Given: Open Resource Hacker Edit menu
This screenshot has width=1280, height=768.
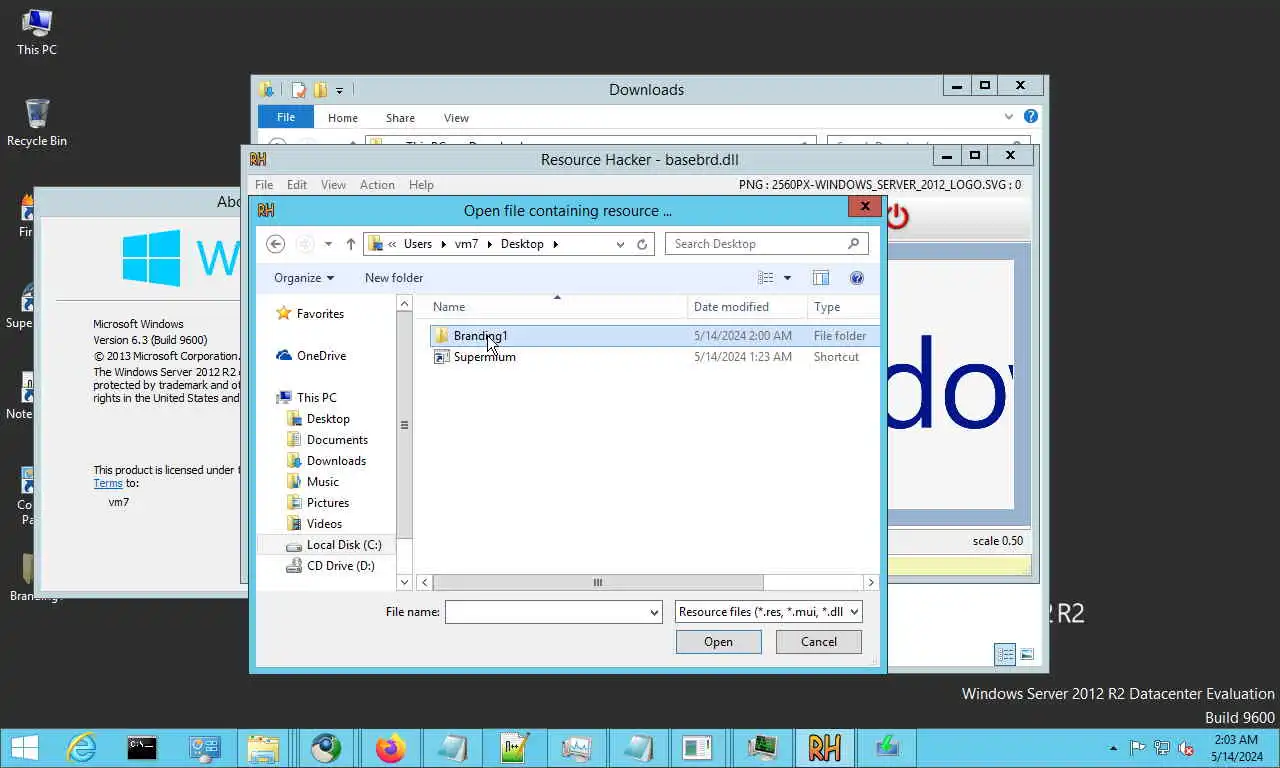Looking at the screenshot, I should pyautogui.click(x=297, y=185).
